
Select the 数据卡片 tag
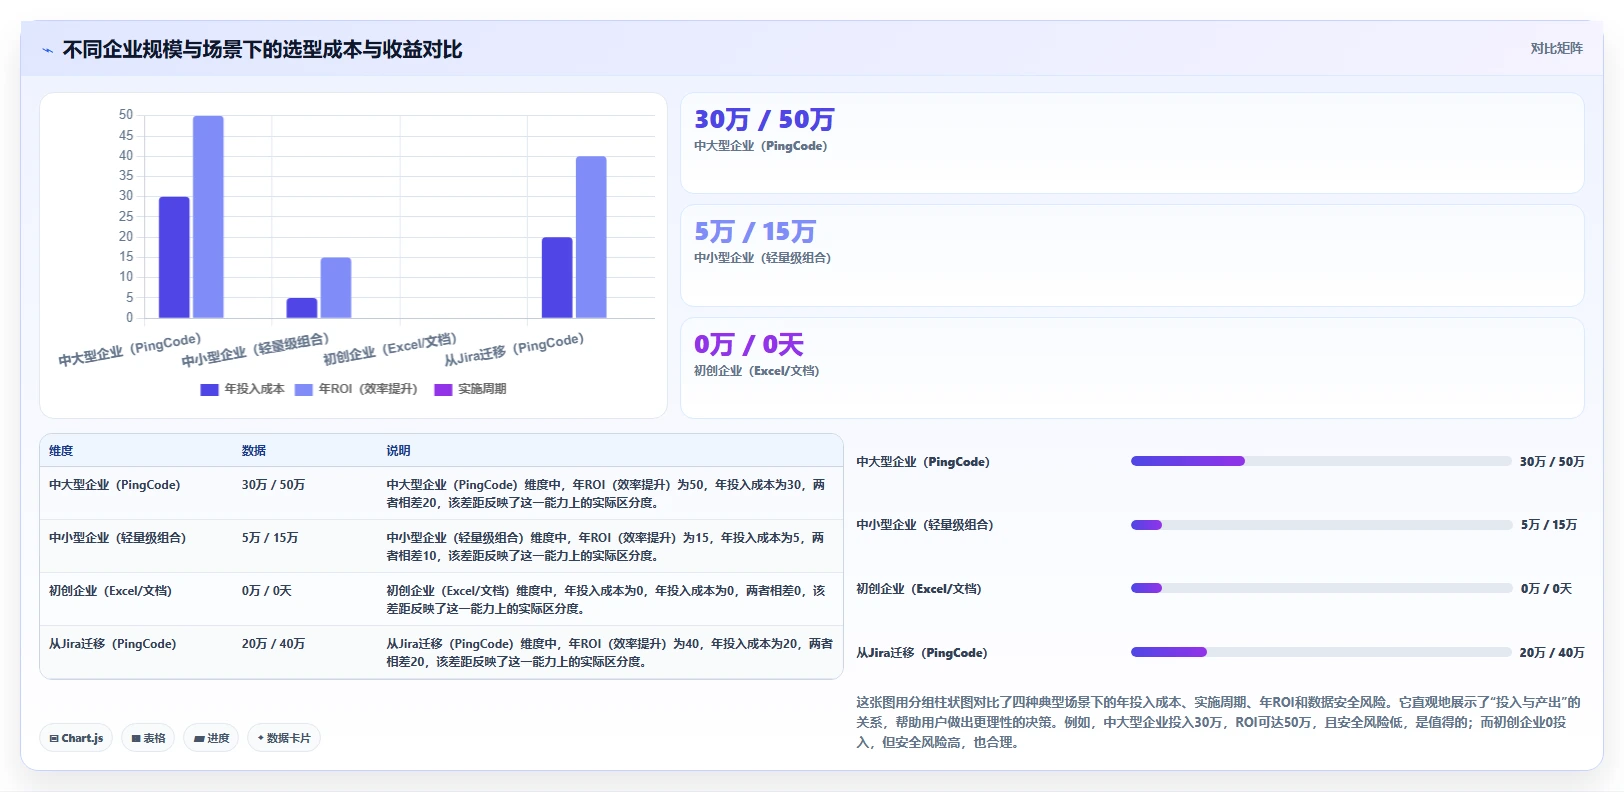(284, 738)
